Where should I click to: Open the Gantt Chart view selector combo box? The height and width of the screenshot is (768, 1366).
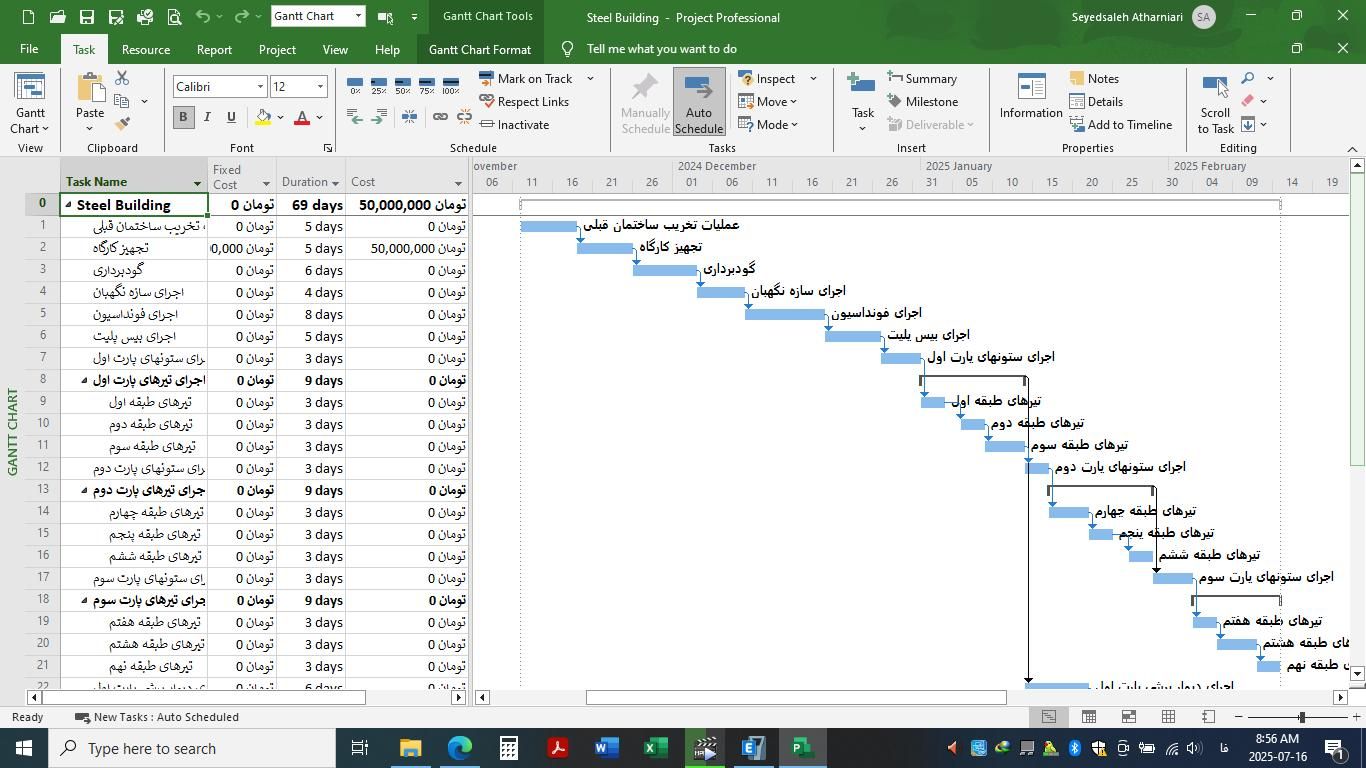point(318,16)
